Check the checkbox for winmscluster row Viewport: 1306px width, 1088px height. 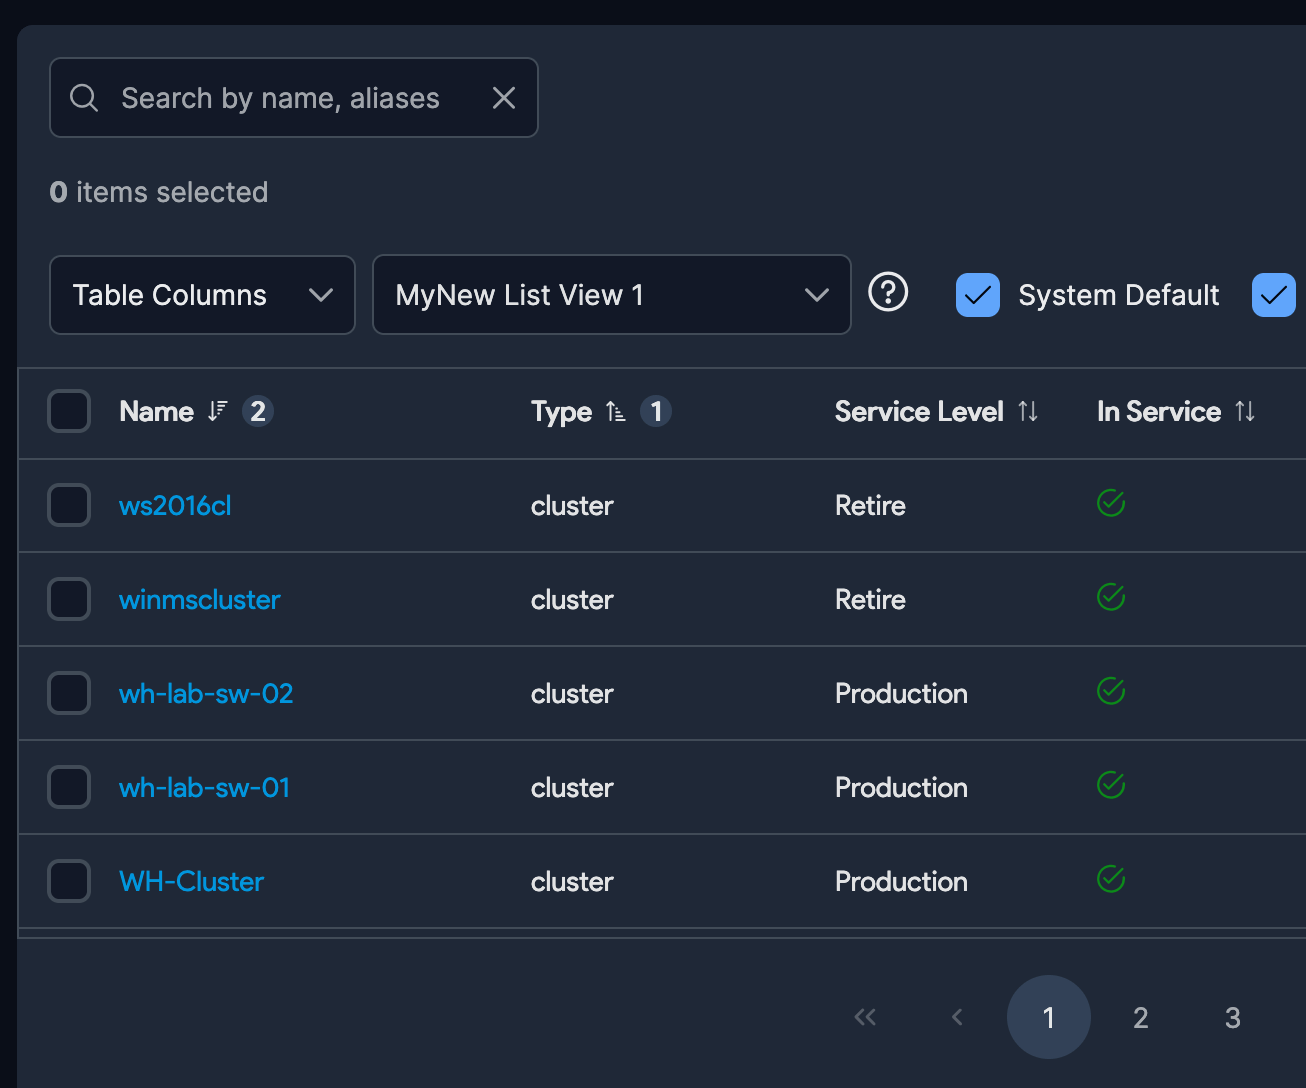click(68, 598)
